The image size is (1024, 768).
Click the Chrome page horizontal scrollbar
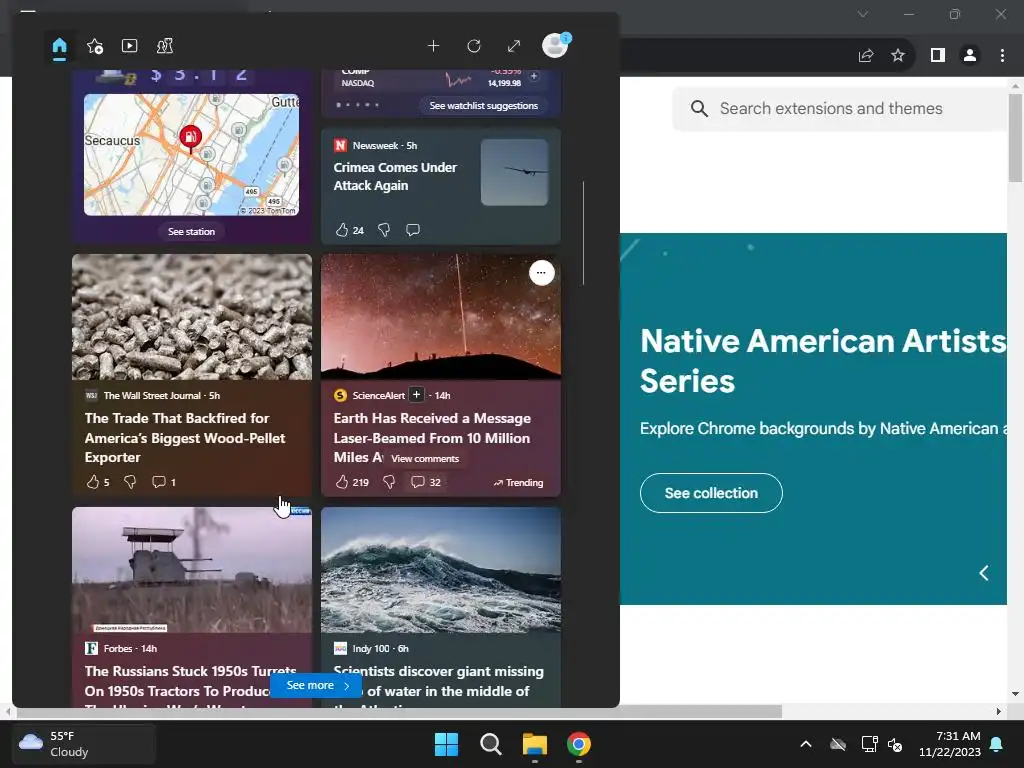click(x=397, y=711)
